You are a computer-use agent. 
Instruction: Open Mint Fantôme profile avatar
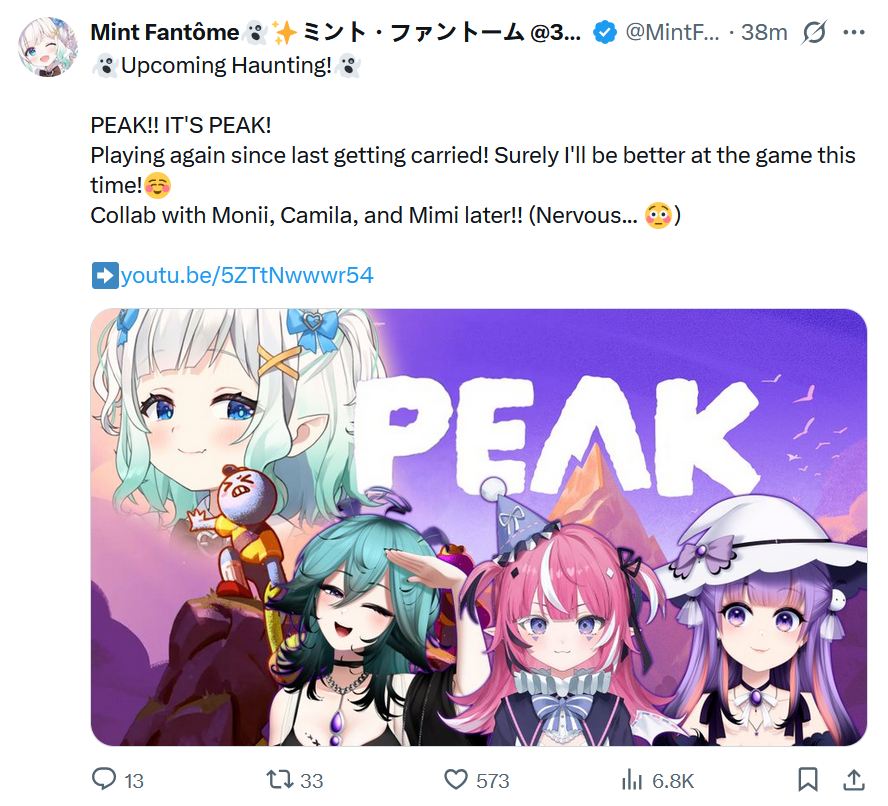tap(48, 47)
